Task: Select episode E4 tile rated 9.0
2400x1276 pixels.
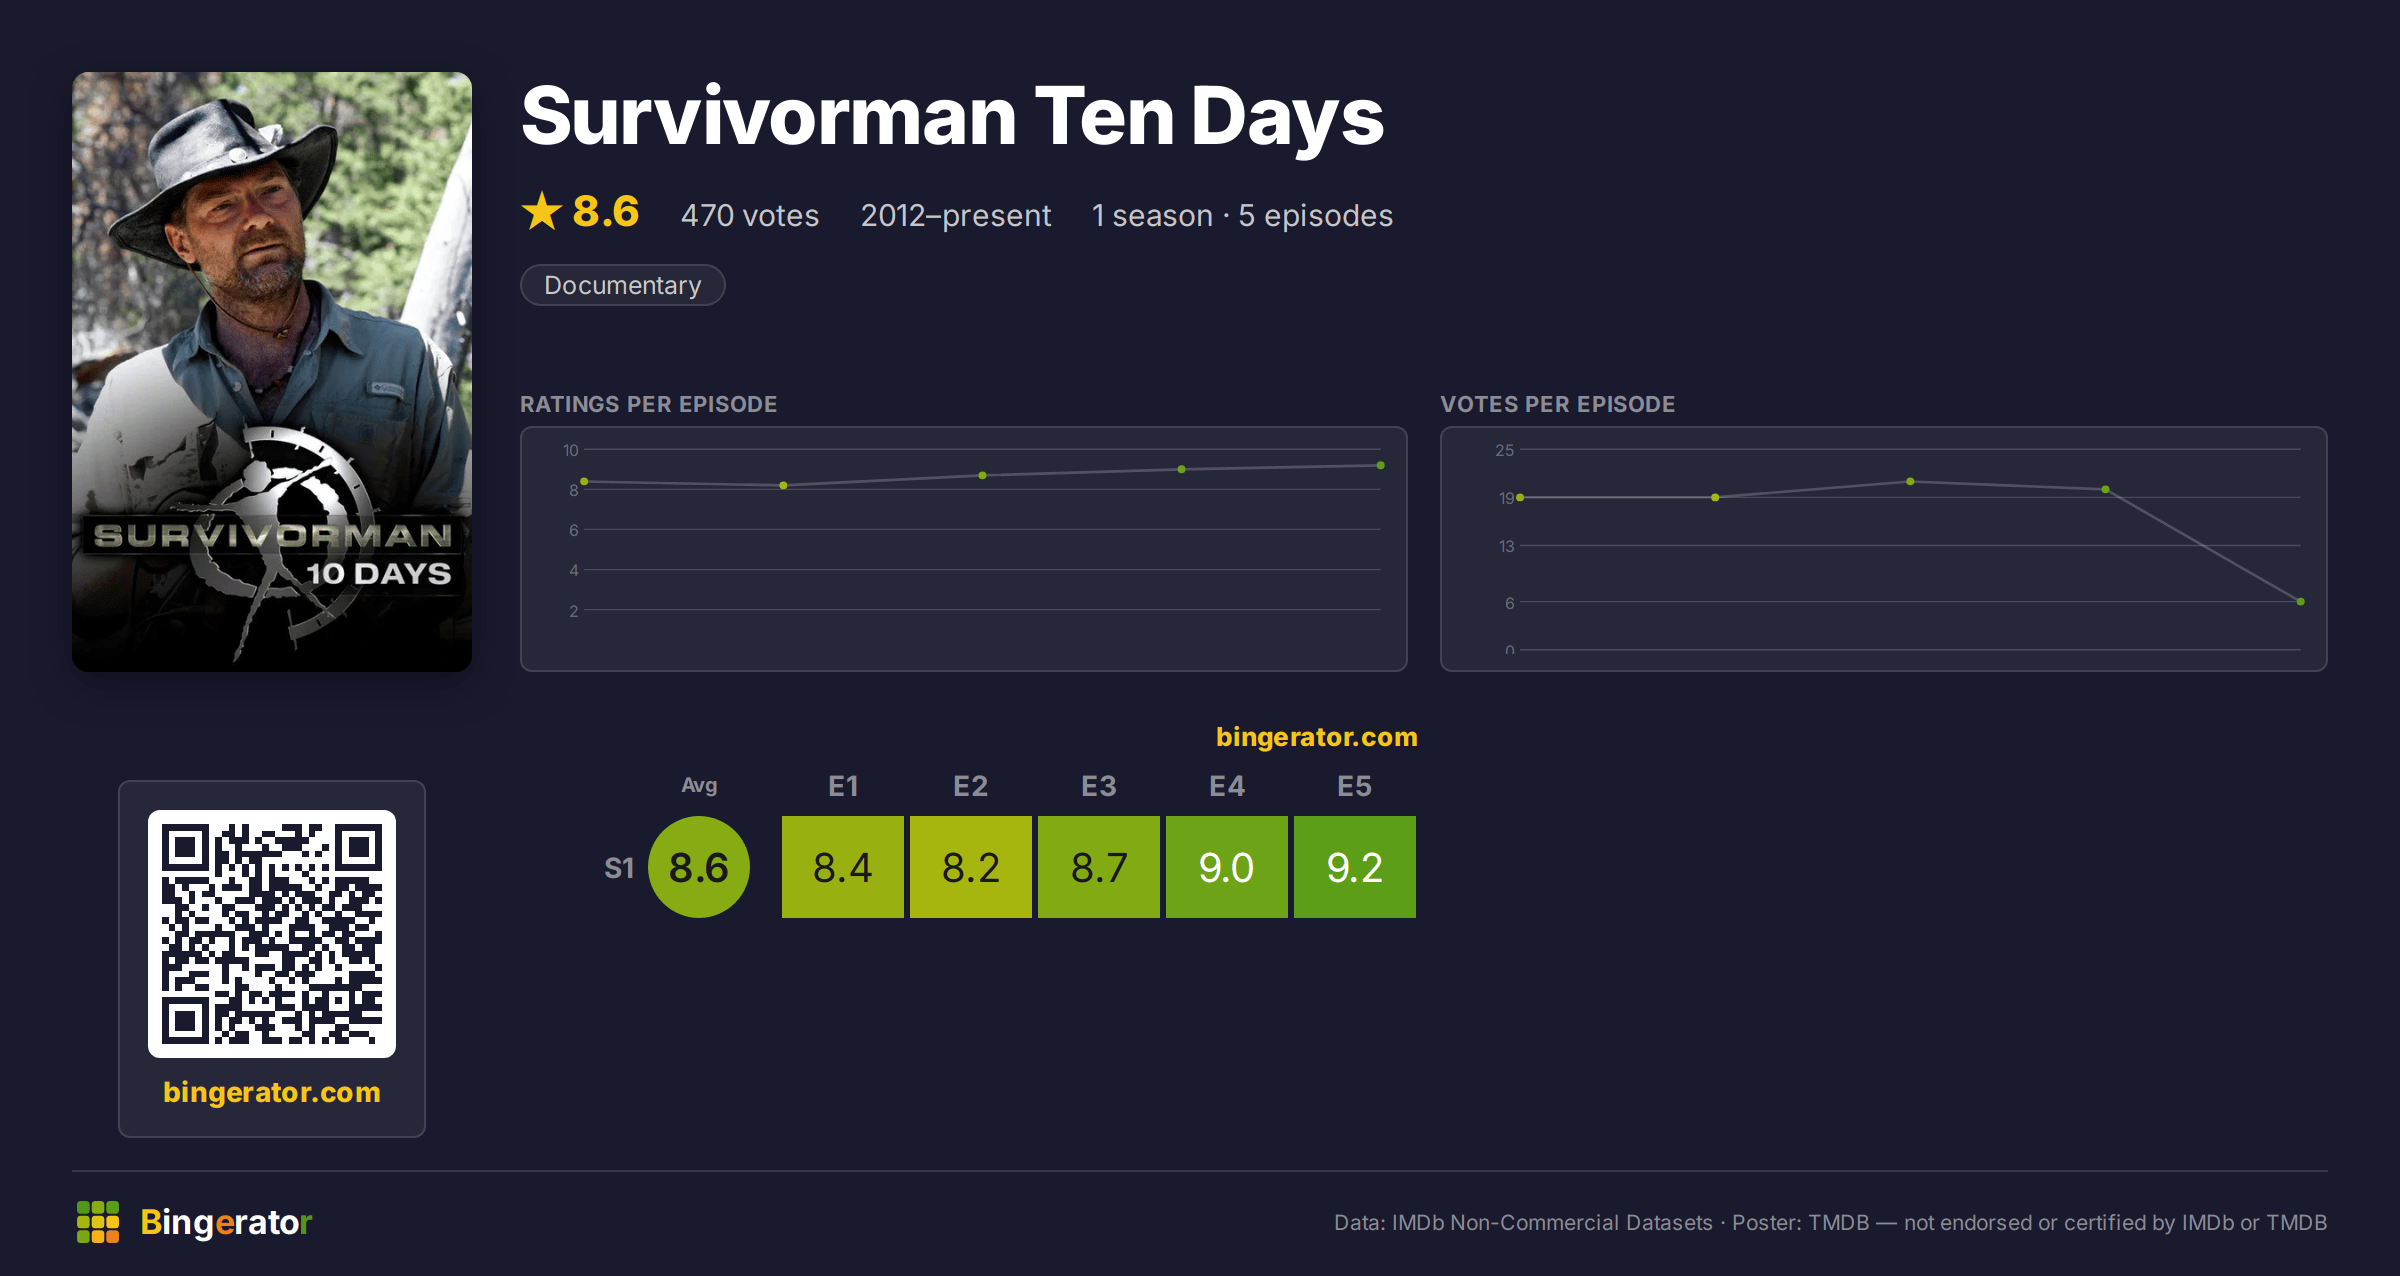Action: (1227, 867)
